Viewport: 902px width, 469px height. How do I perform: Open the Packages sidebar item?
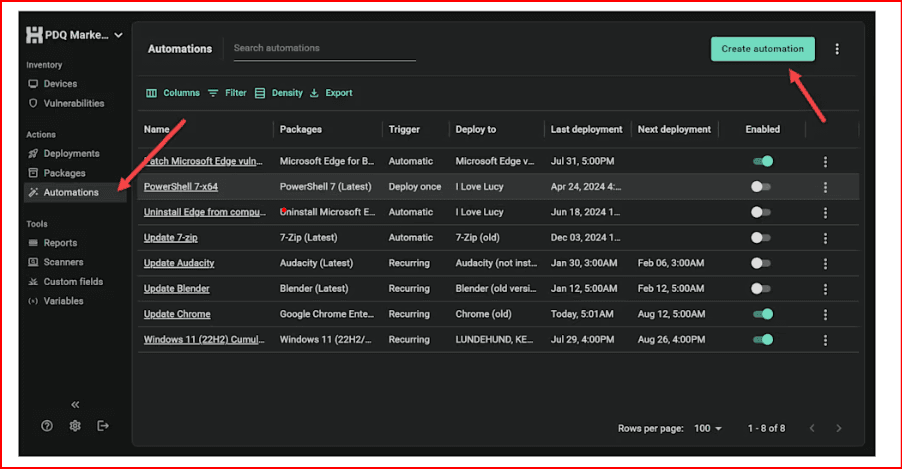pyautogui.click(x=64, y=173)
